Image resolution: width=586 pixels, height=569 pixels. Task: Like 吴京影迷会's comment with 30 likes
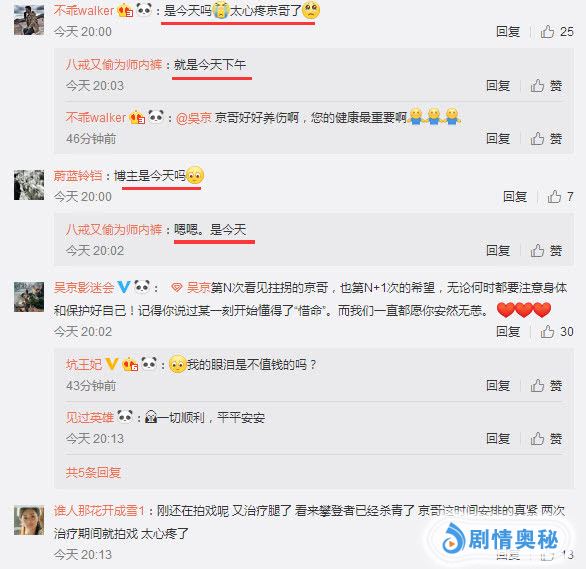coord(557,331)
